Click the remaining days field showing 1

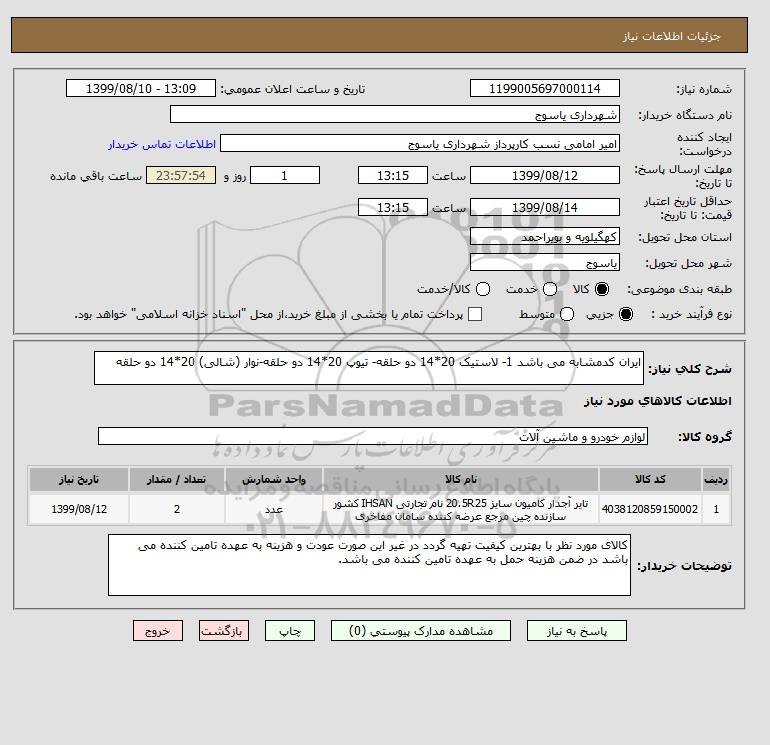(x=285, y=175)
